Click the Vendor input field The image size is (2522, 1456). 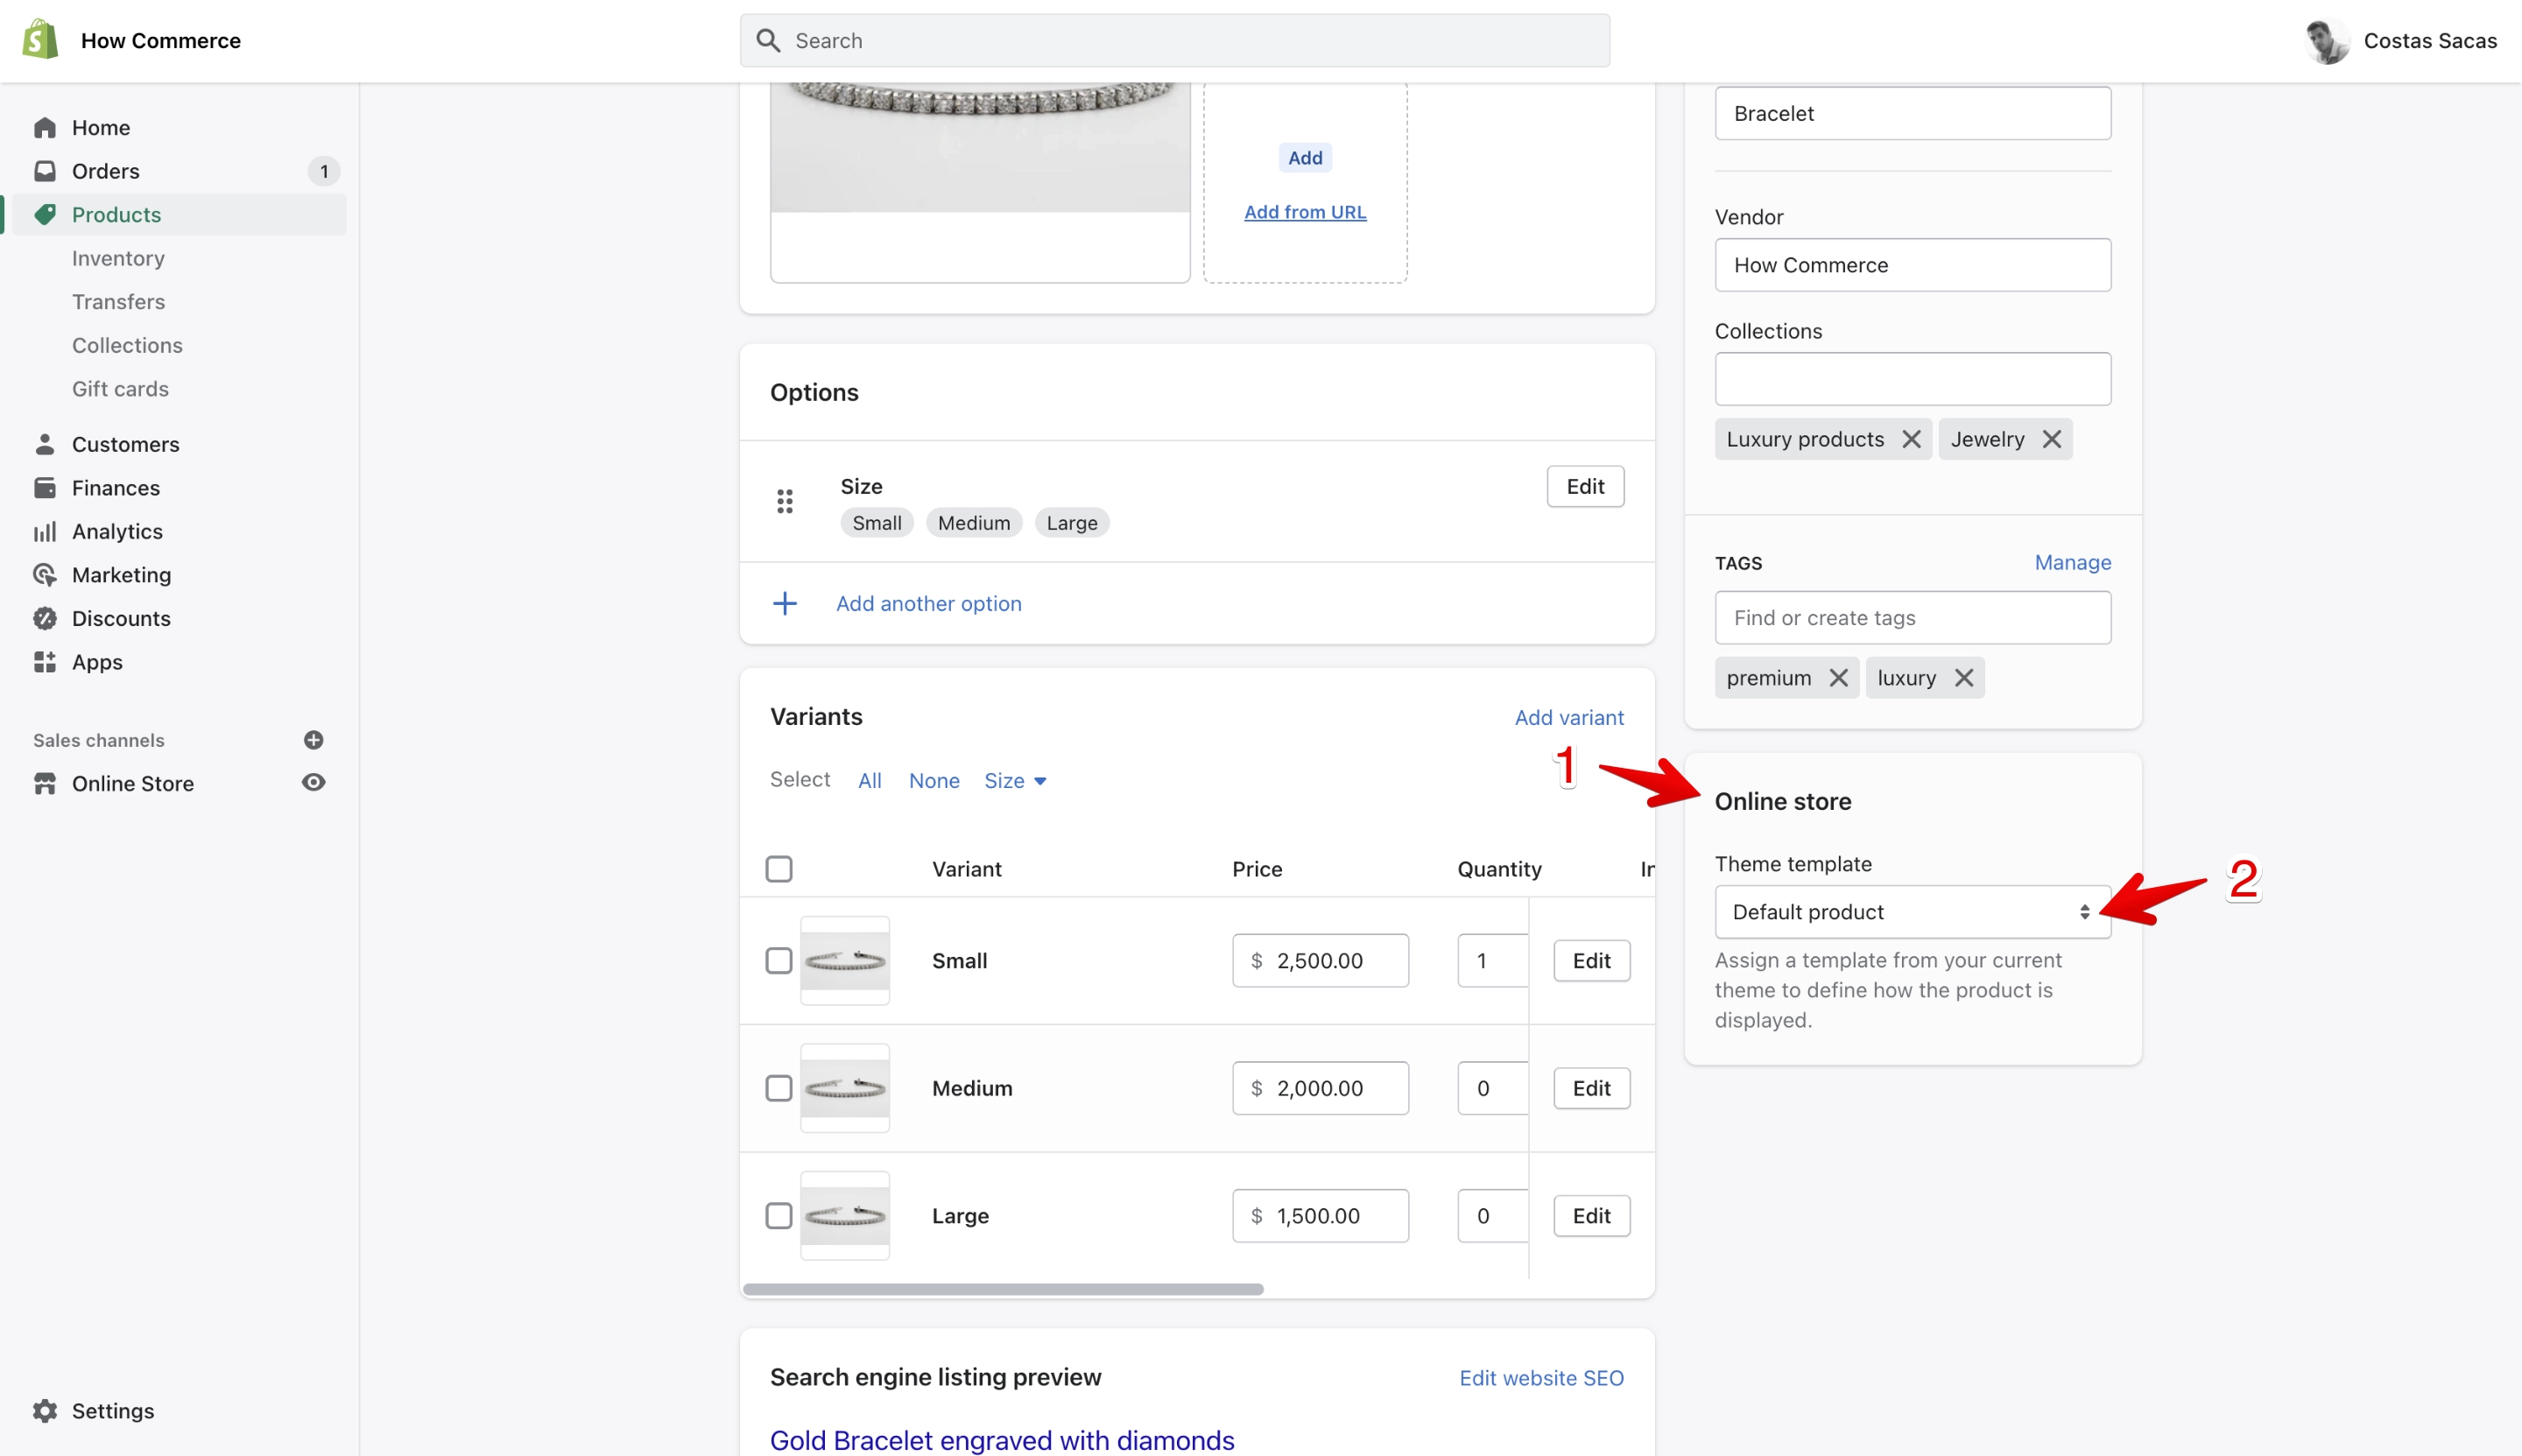[x=1912, y=265]
